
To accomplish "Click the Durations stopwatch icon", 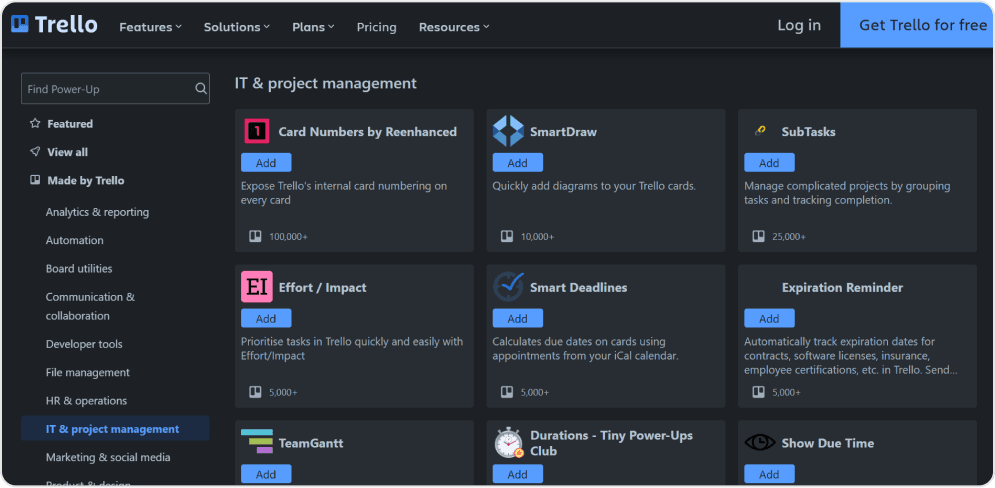I will point(508,443).
